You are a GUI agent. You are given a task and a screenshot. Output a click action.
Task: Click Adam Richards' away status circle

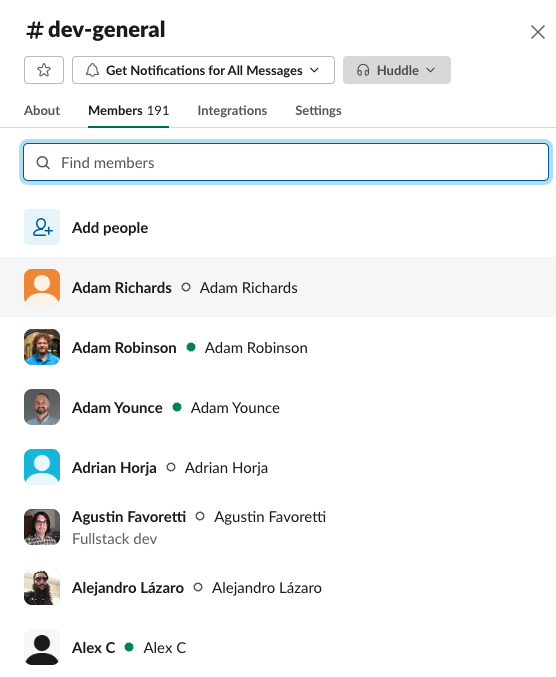pyautogui.click(x=186, y=287)
